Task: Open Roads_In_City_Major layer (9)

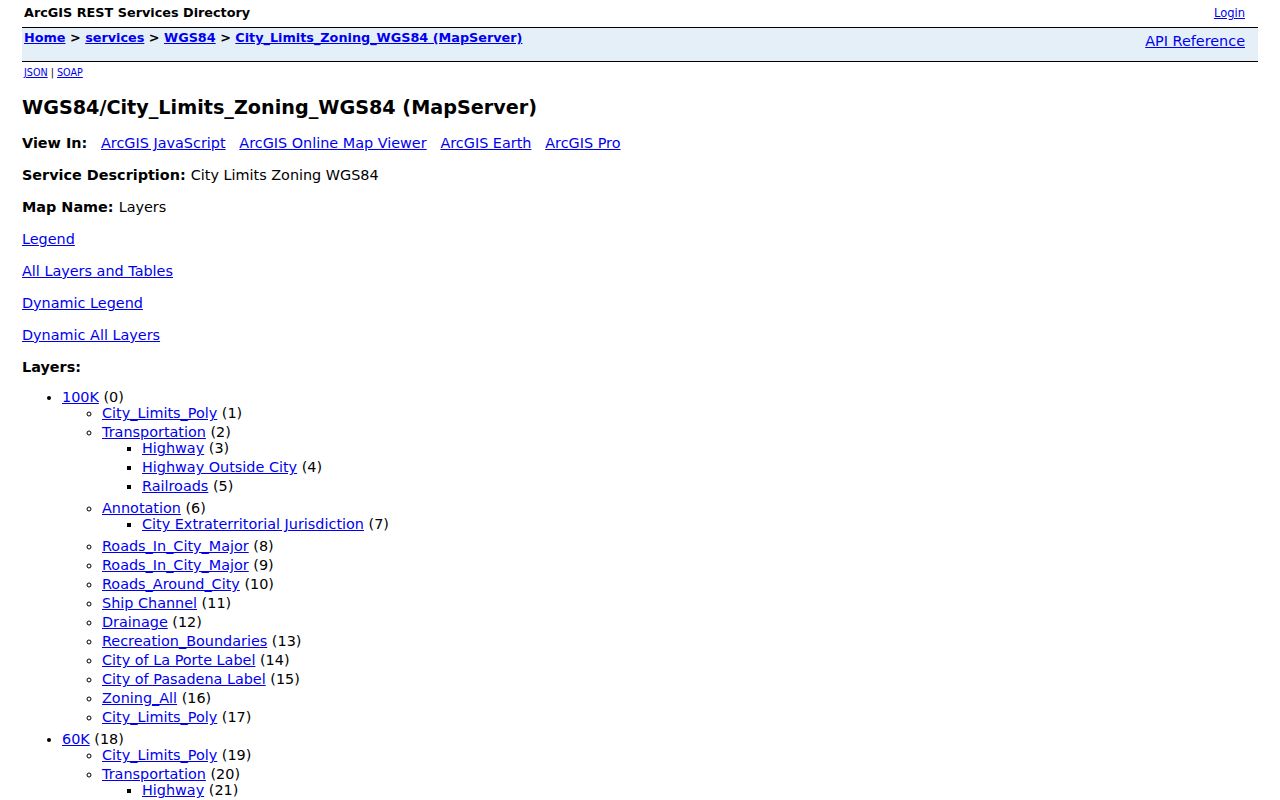Action: click(x=175, y=565)
